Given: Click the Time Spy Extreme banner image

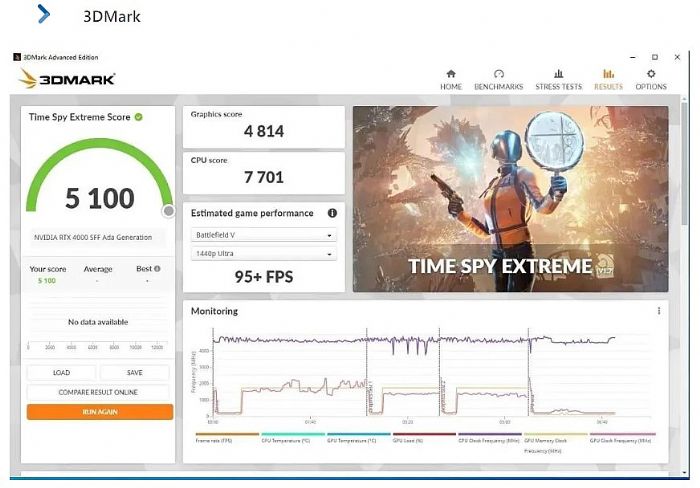Looking at the screenshot, I should click(x=510, y=199).
